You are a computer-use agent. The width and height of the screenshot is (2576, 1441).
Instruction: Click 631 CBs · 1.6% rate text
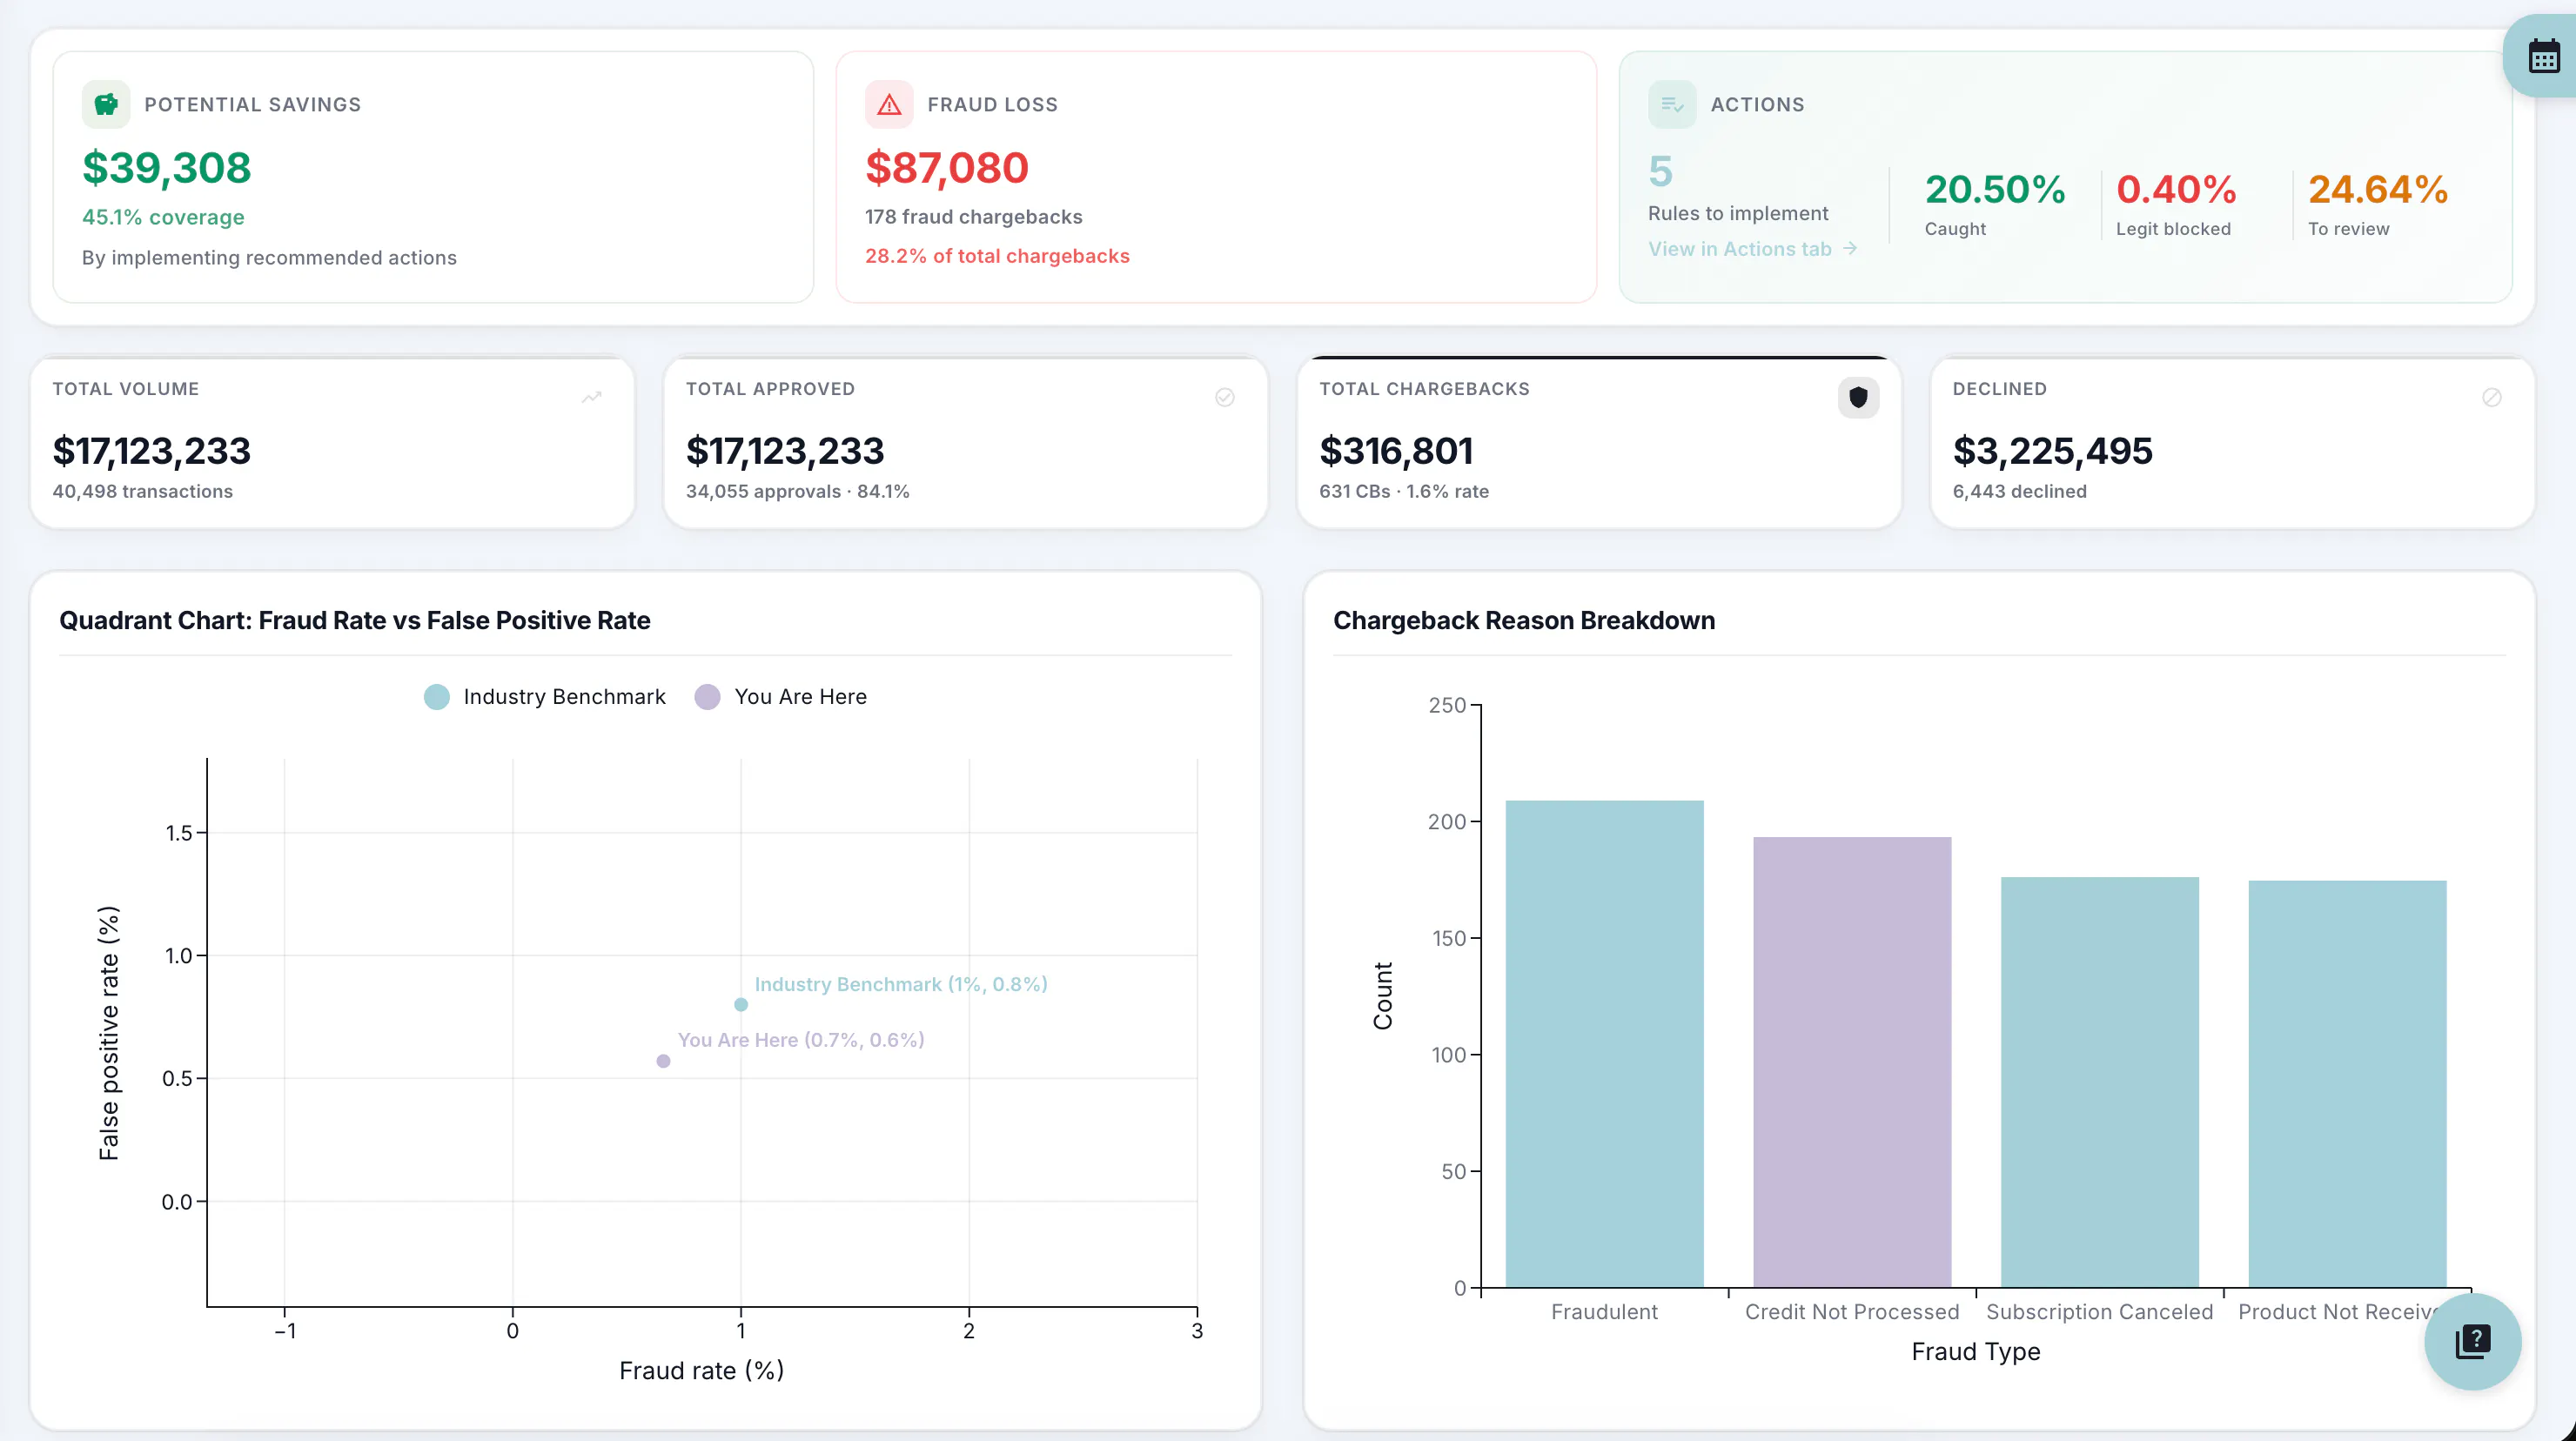tap(1403, 491)
